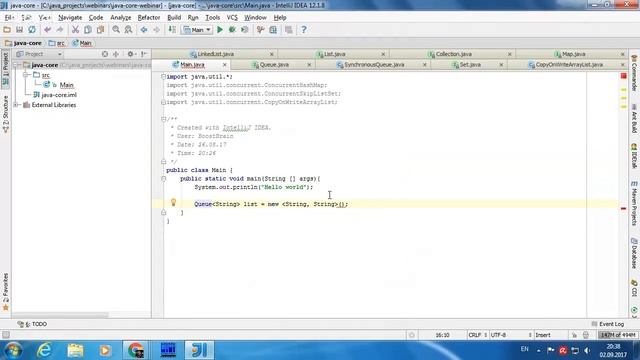640x360 pixels.
Task: Click the Redo toolbar icon
Action: 60,30
